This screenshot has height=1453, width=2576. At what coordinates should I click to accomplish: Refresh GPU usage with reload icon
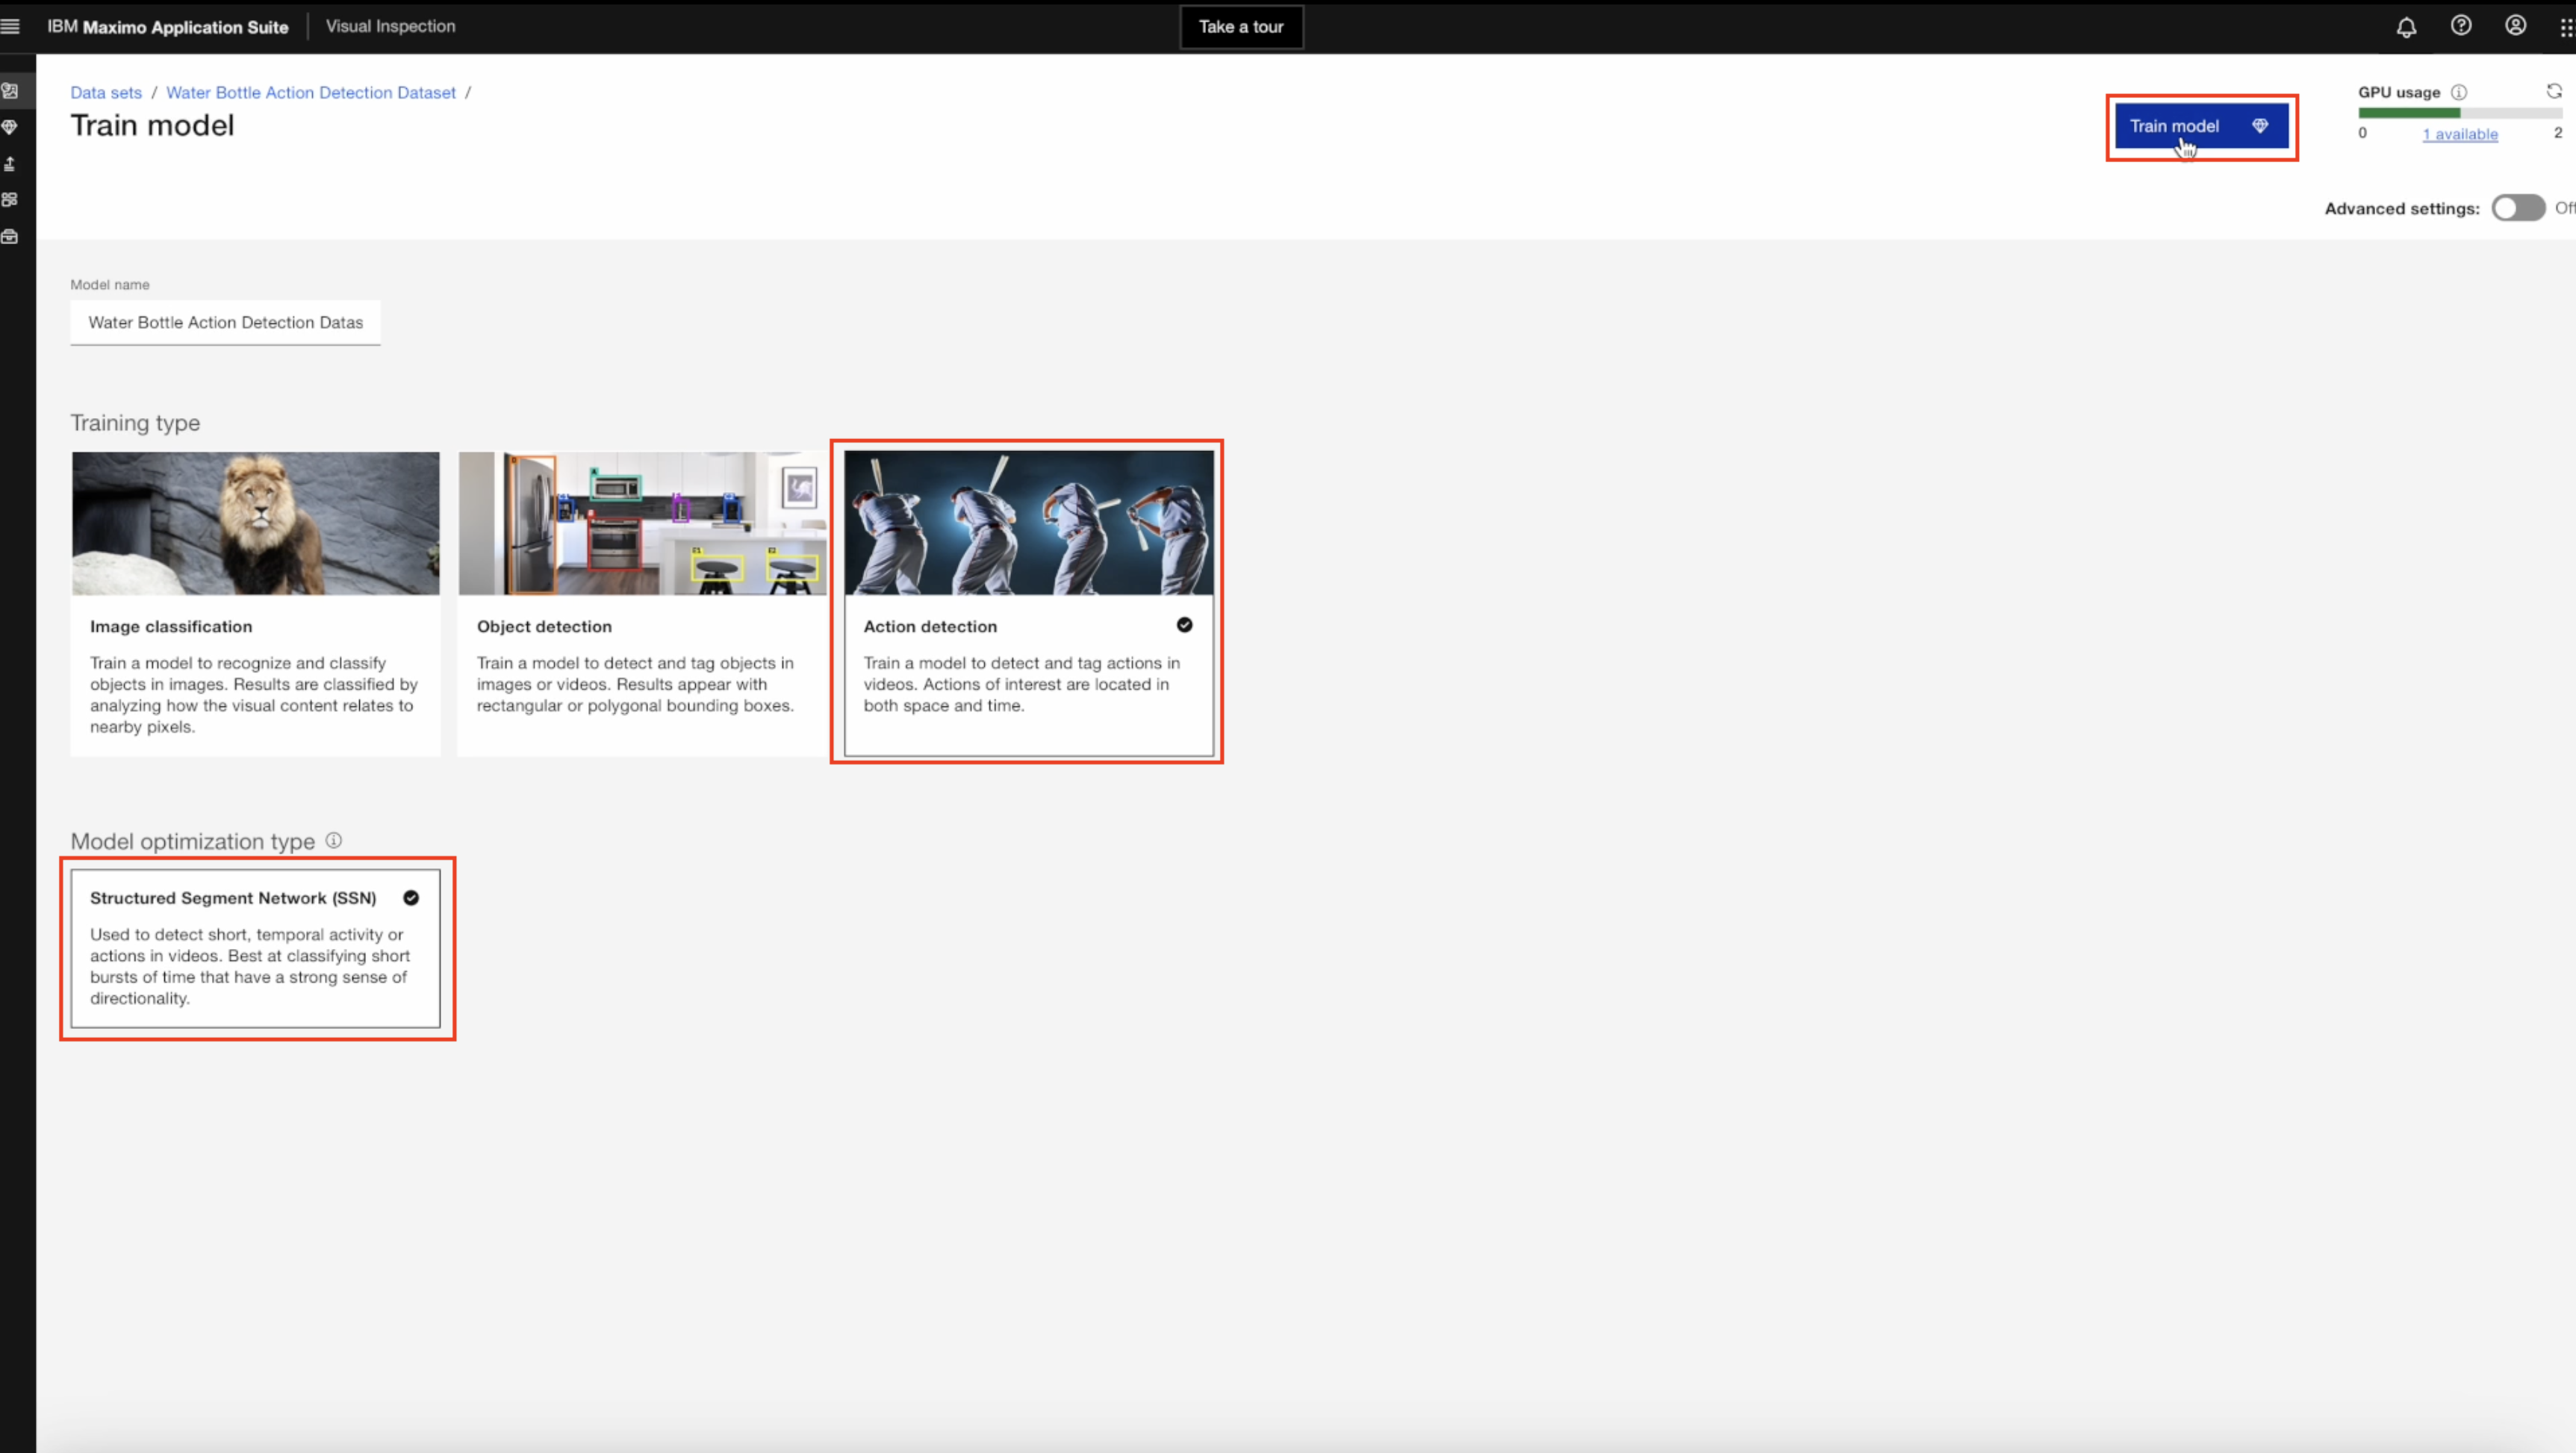point(2554,92)
